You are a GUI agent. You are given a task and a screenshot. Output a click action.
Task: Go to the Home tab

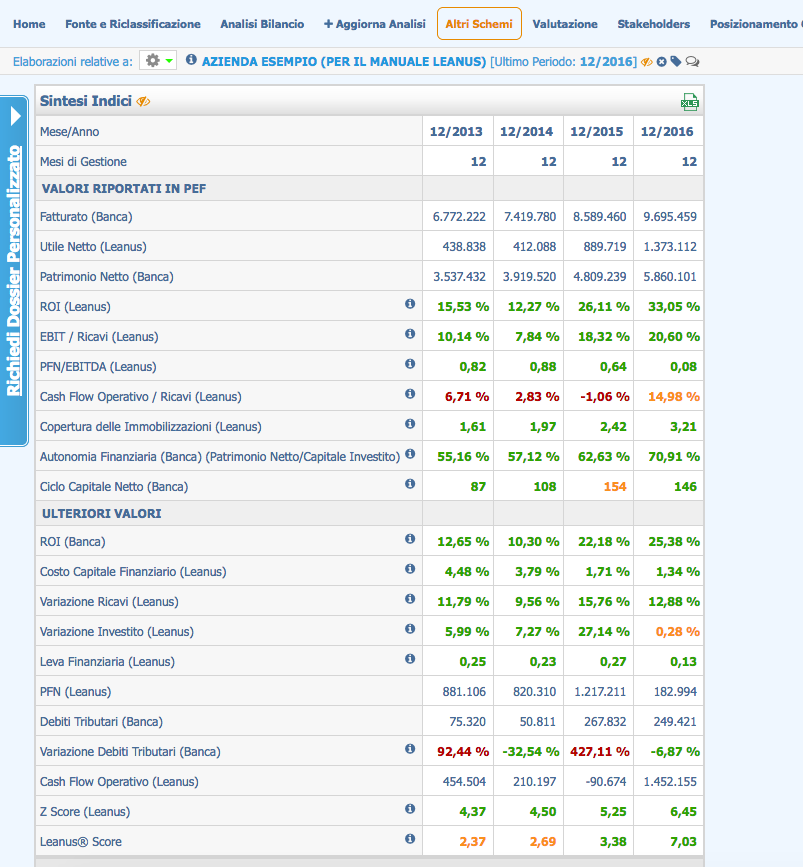29,24
